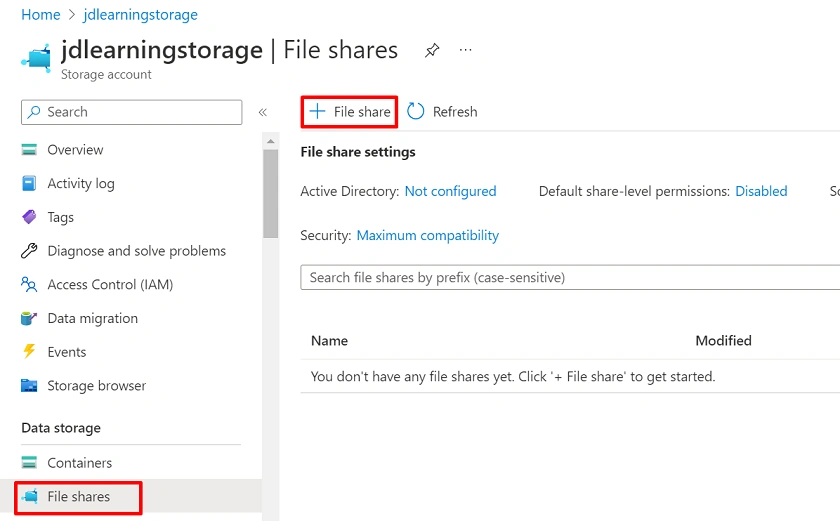Screen dimensions: 840x521
Task: Select Events in sidebar menu
Action: point(66,352)
